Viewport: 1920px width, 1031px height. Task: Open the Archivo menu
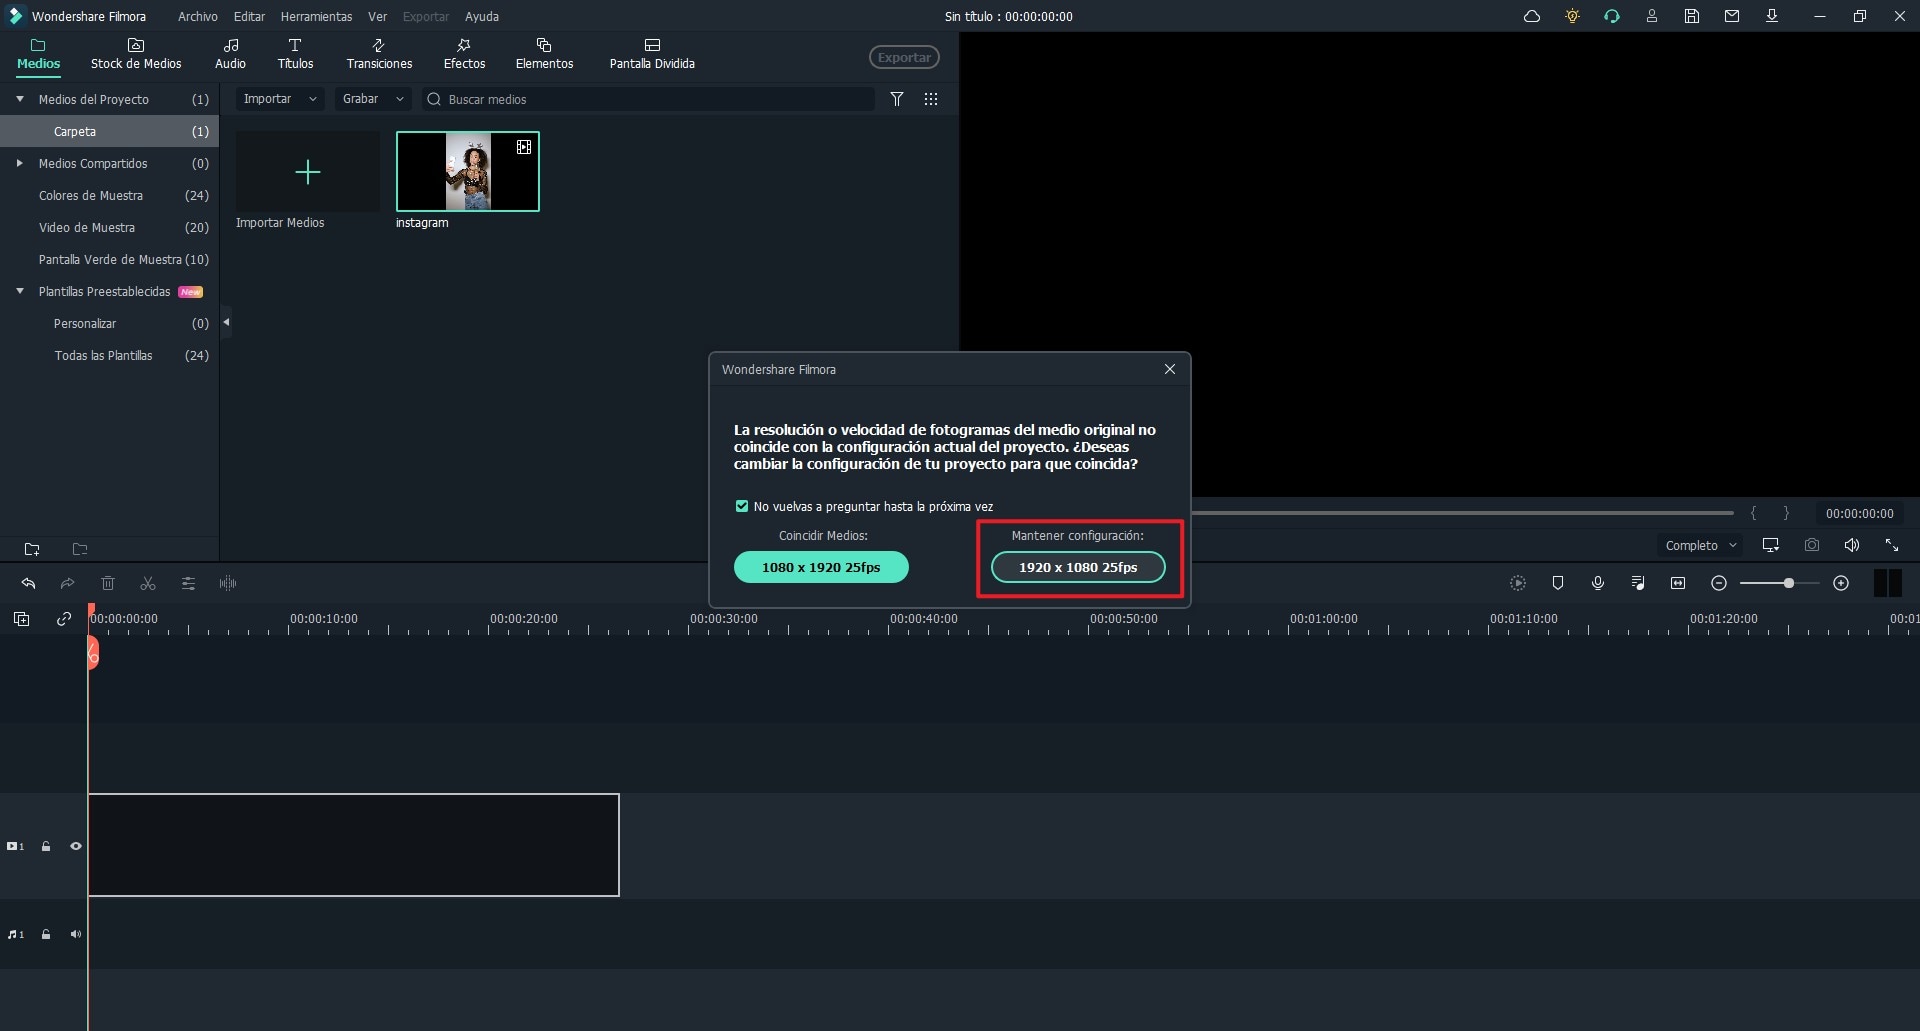click(198, 16)
